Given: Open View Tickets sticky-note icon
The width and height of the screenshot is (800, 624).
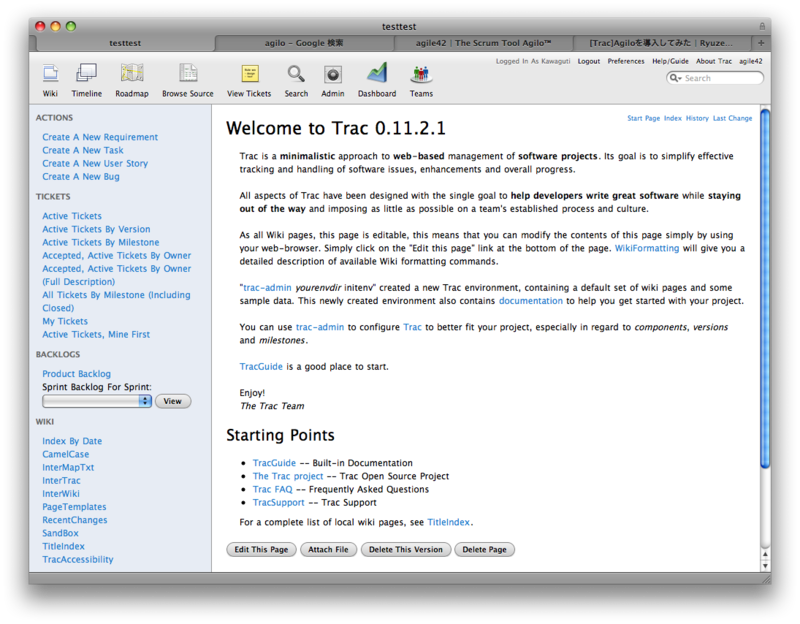Looking at the screenshot, I should coord(249,74).
